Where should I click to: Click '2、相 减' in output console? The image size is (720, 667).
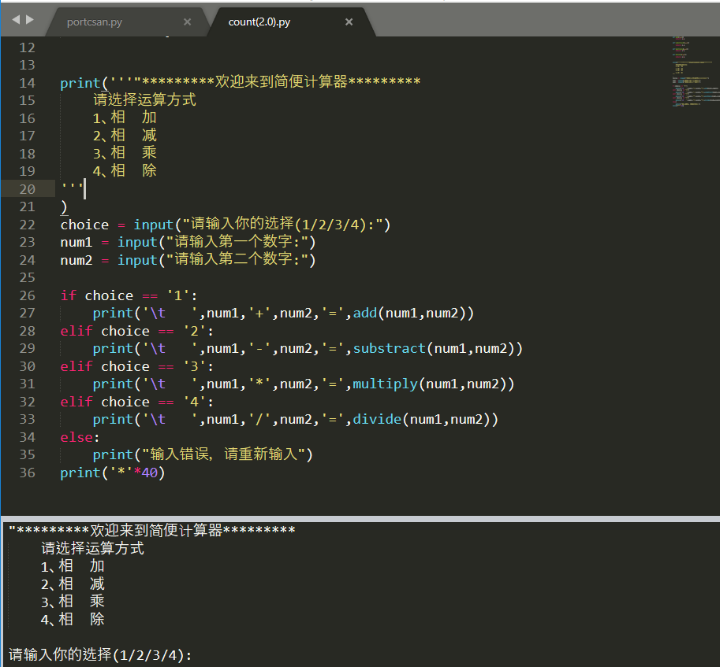tap(73, 584)
